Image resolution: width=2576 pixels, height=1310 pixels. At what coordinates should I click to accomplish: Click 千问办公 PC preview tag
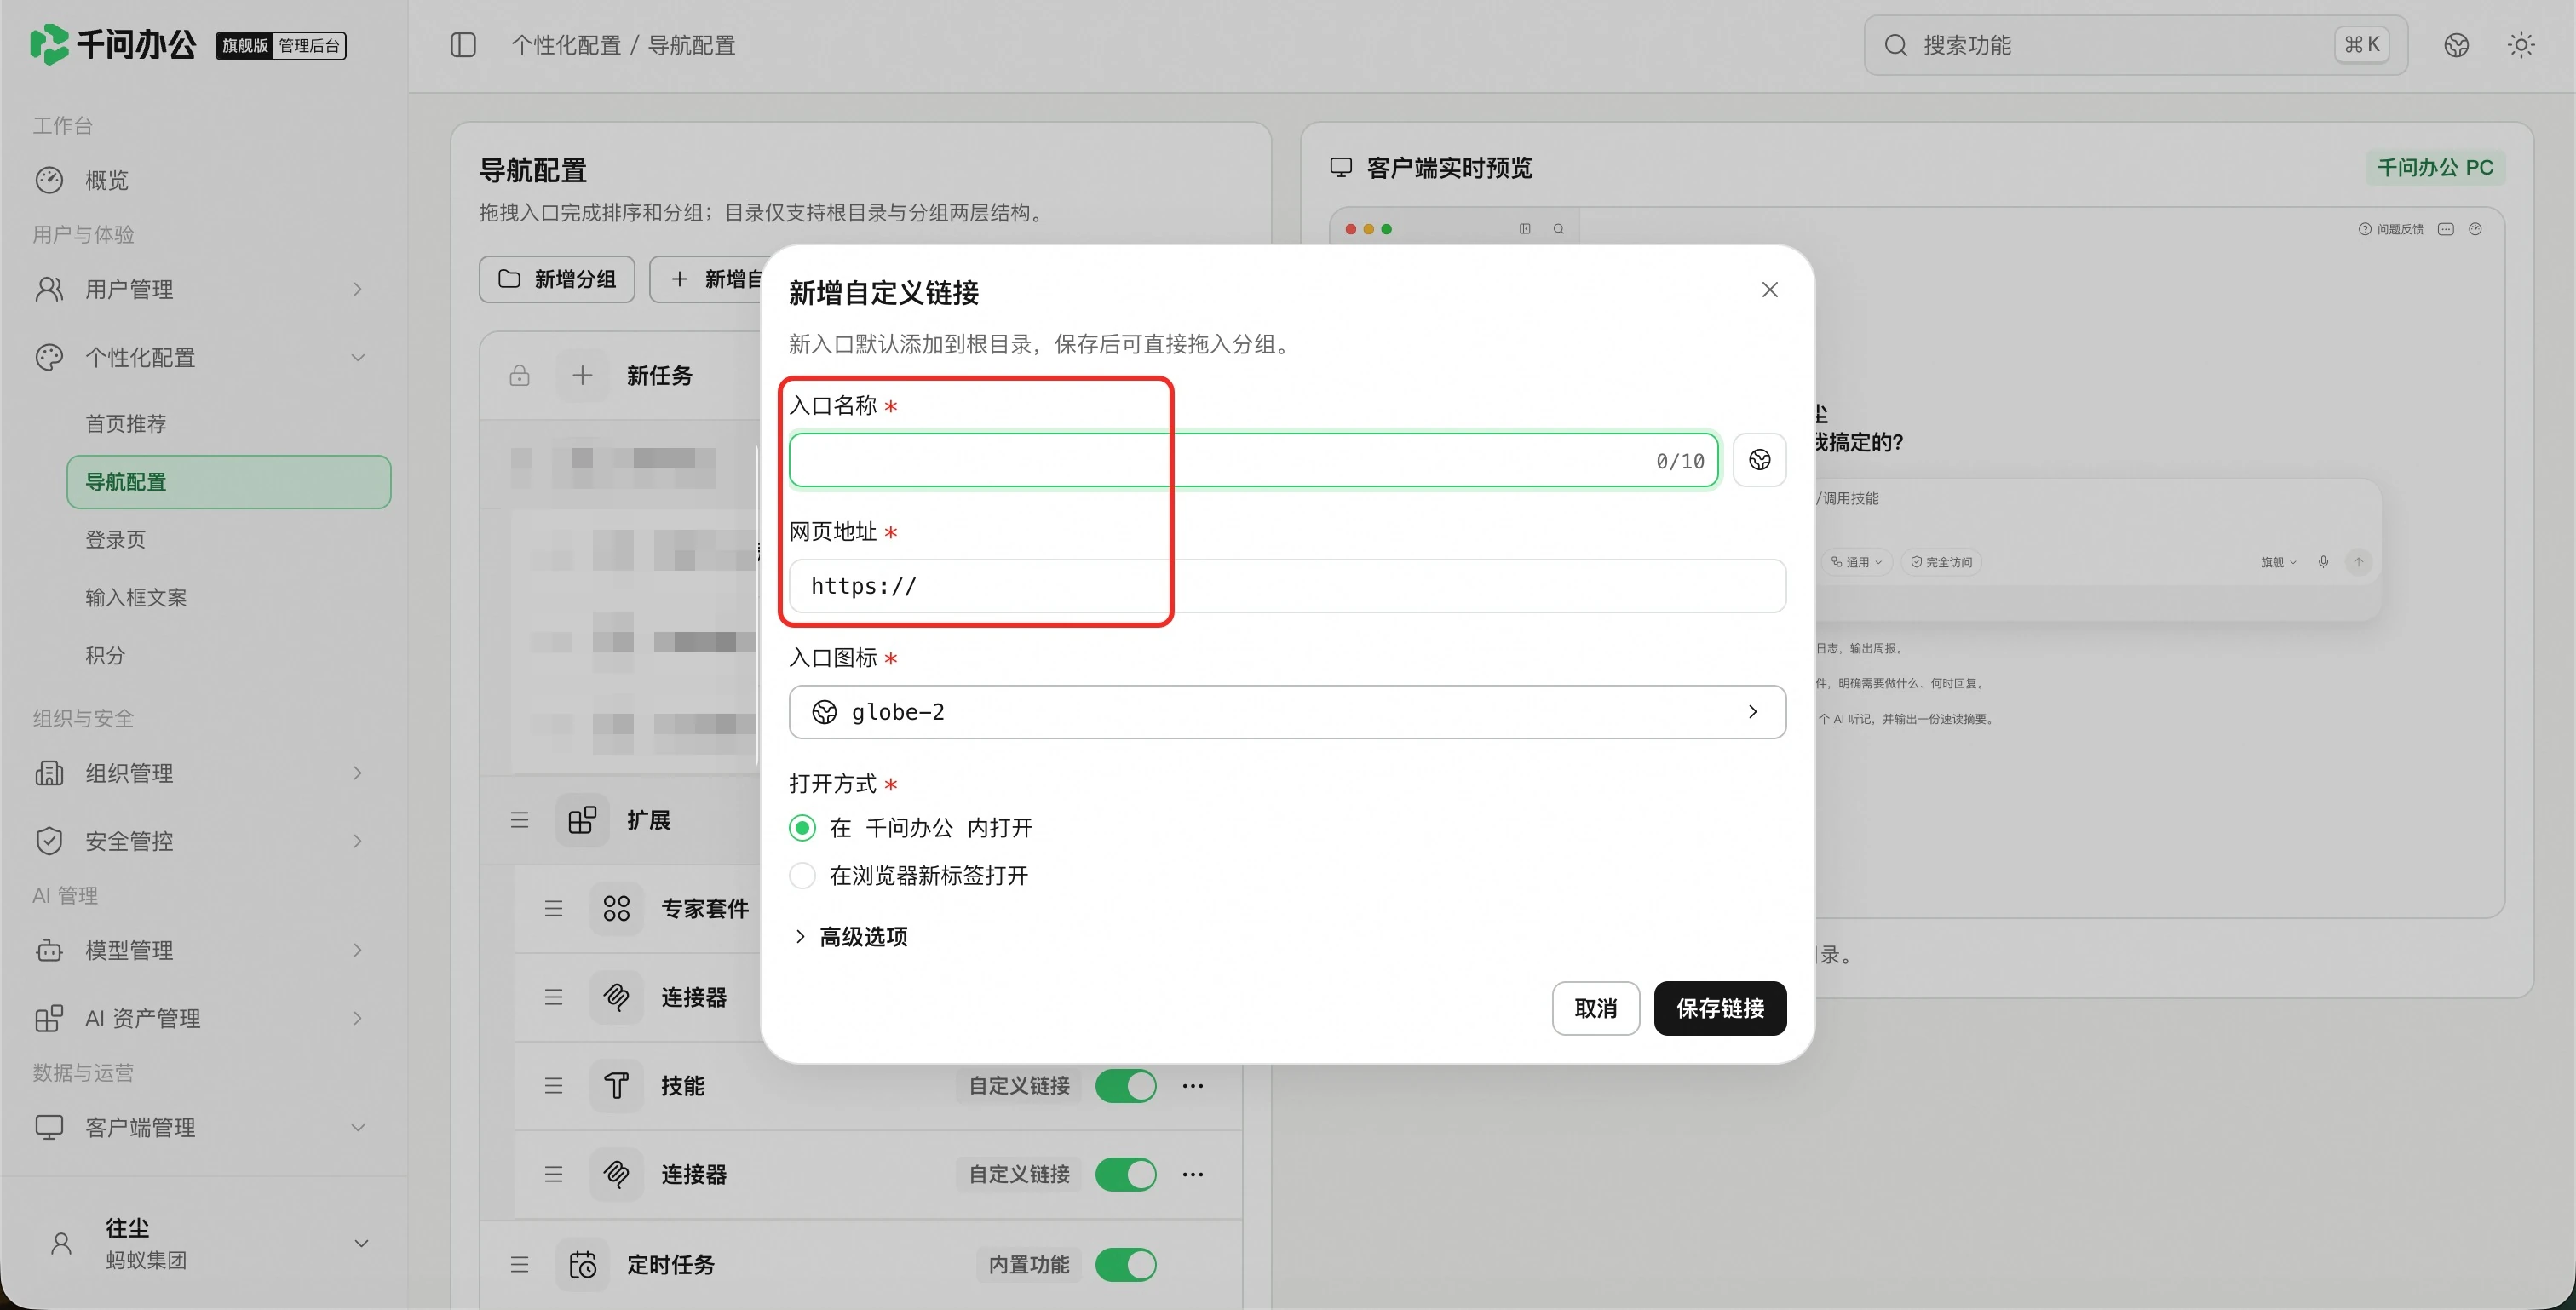pyautogui.click(x=2435, y=167)
